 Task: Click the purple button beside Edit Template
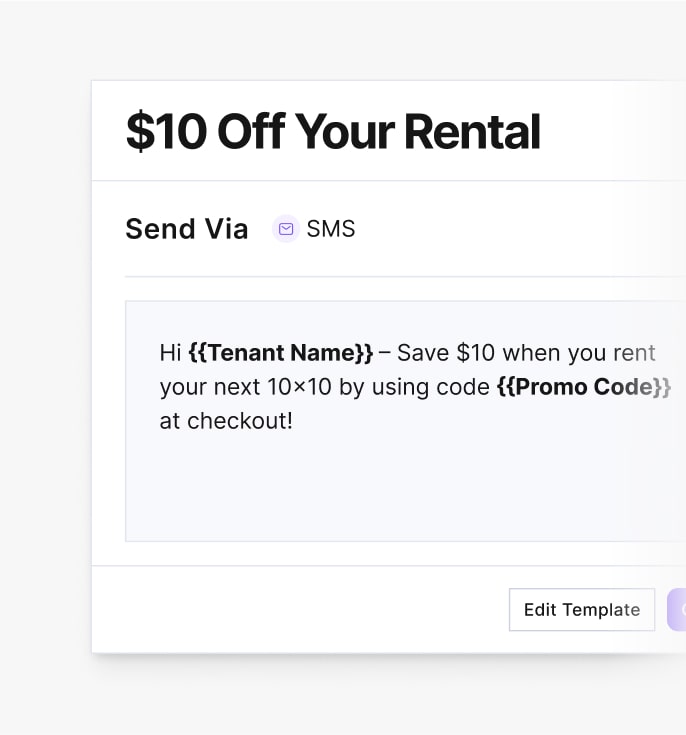coord(677,610)
